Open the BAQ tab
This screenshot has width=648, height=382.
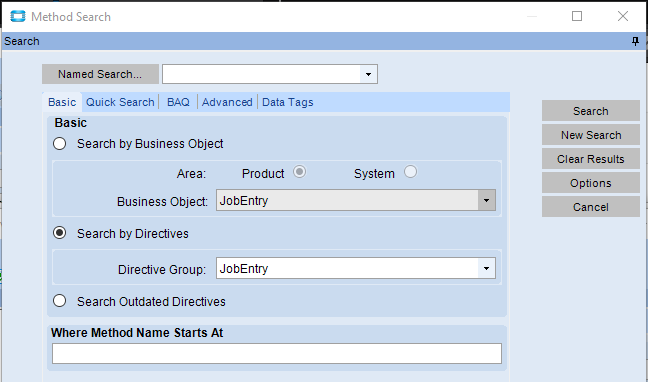point(178,102)
